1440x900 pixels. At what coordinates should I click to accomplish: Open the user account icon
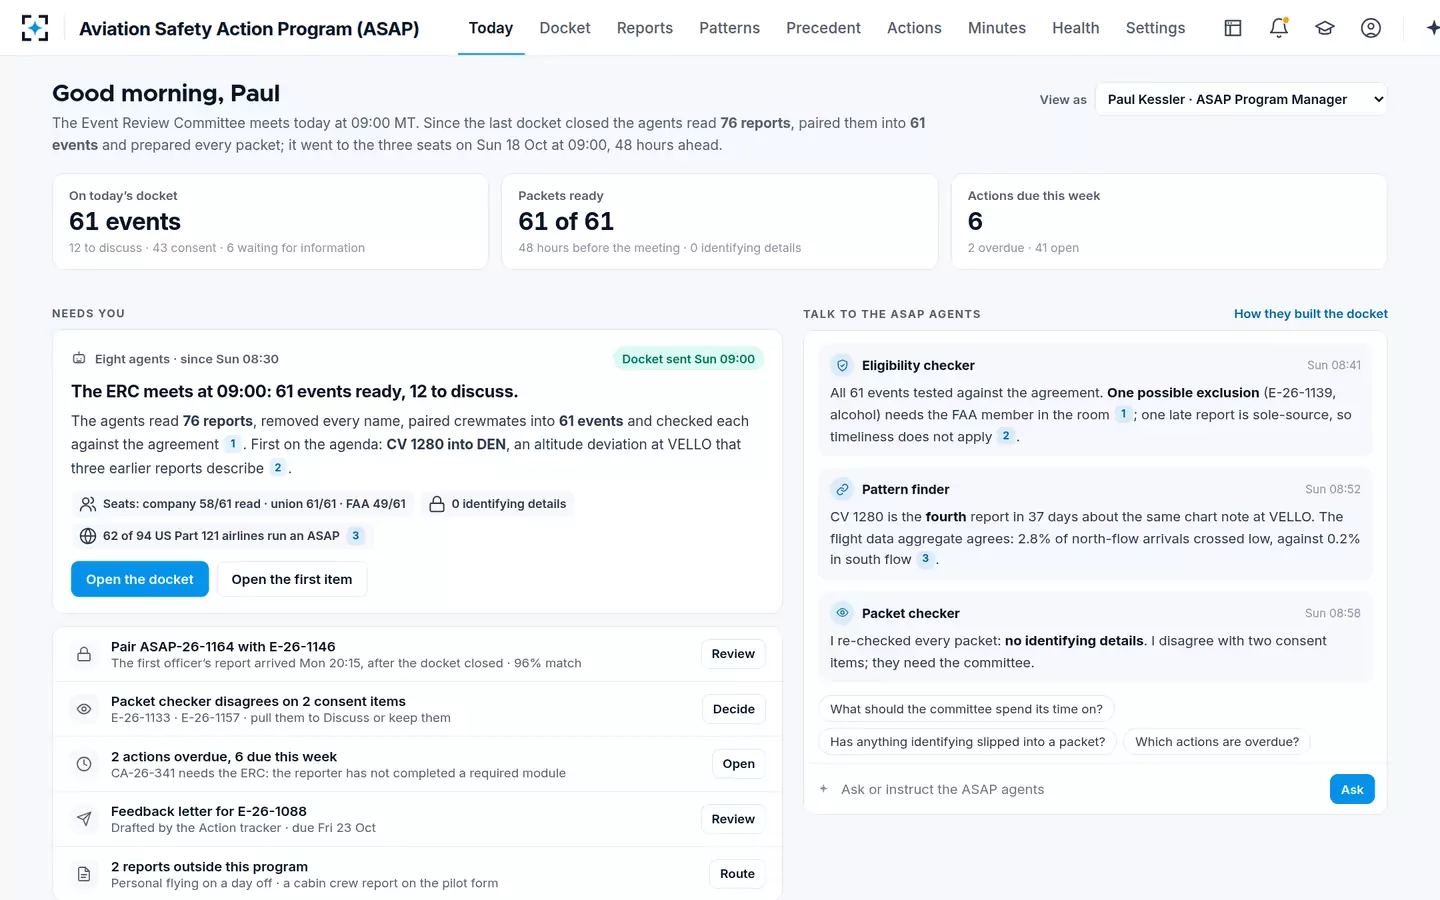(1371, 28)
